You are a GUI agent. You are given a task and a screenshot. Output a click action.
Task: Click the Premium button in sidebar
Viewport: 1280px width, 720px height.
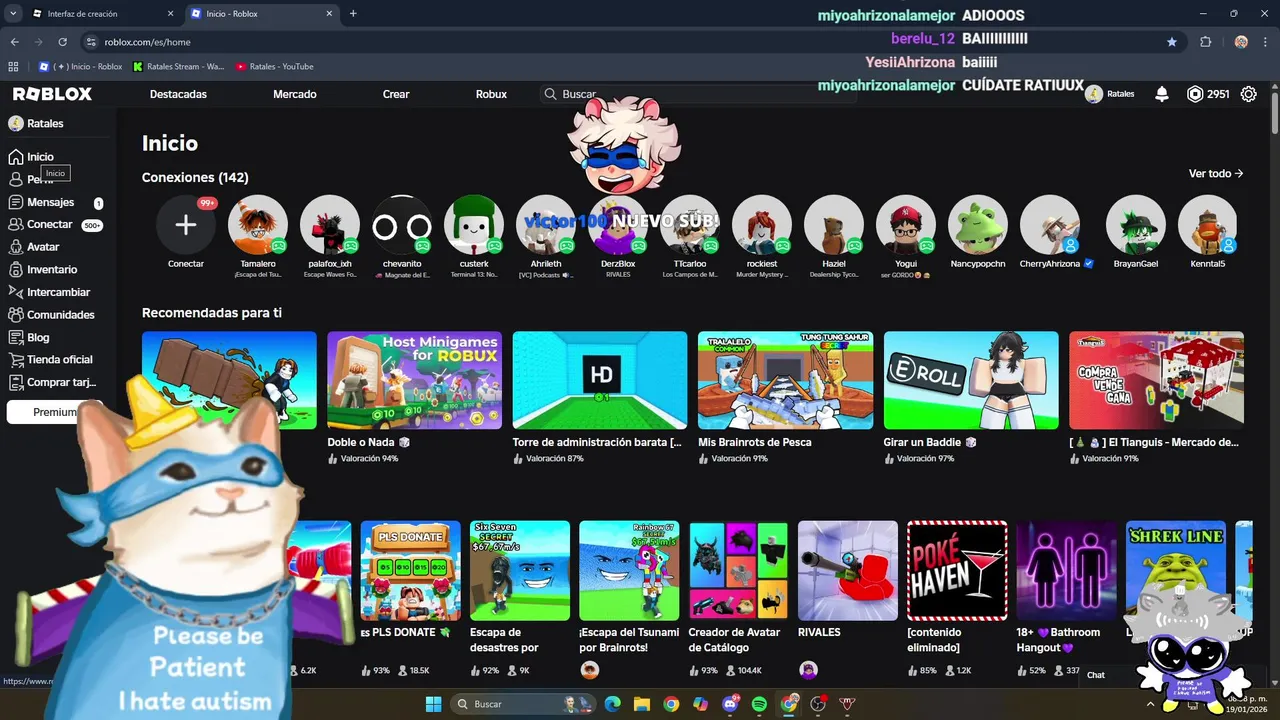[54, 412]
